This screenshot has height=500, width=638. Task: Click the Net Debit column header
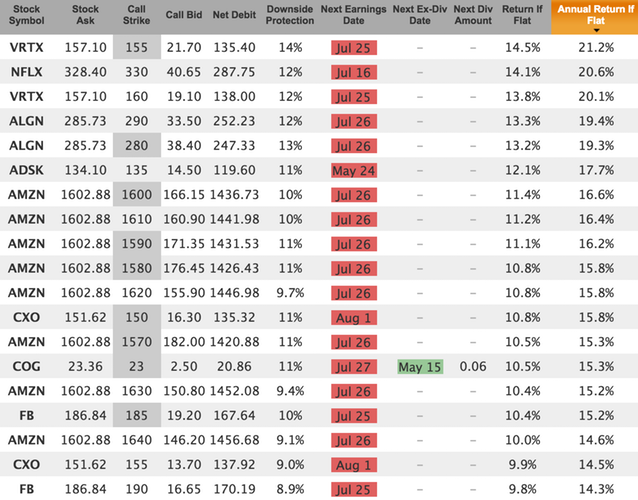[234, 15]
